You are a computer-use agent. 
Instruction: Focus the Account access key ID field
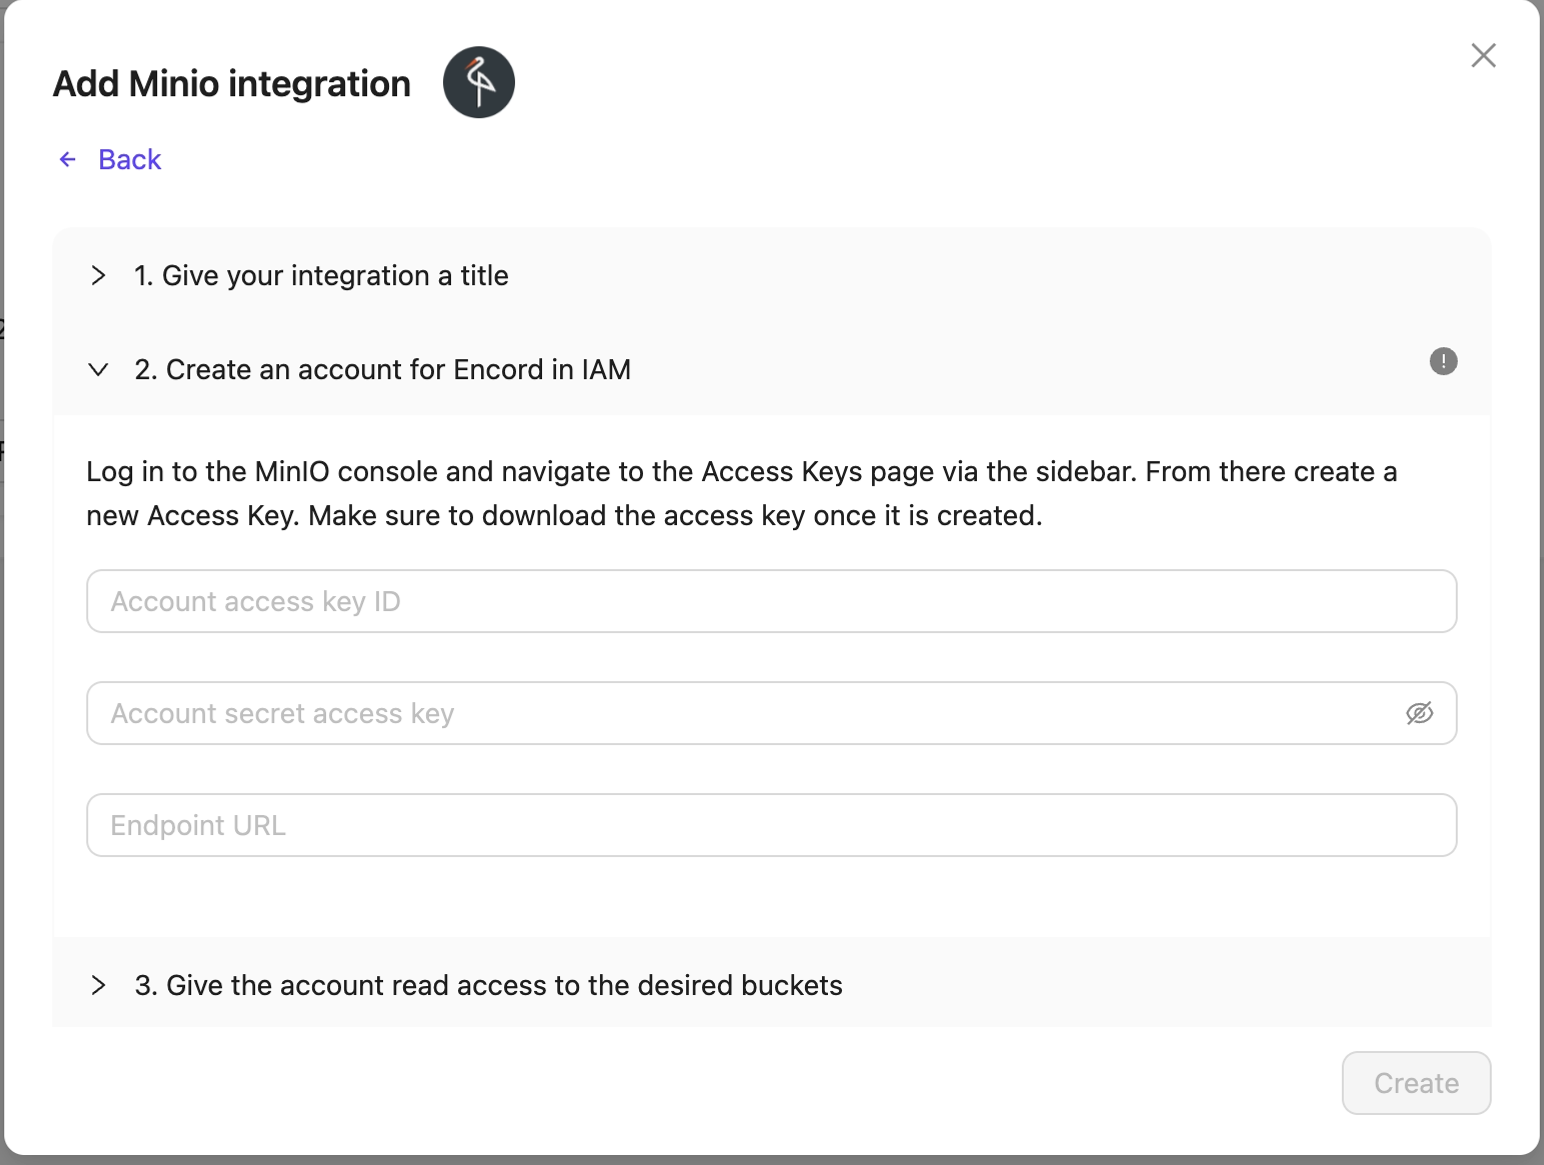point(771,601)
